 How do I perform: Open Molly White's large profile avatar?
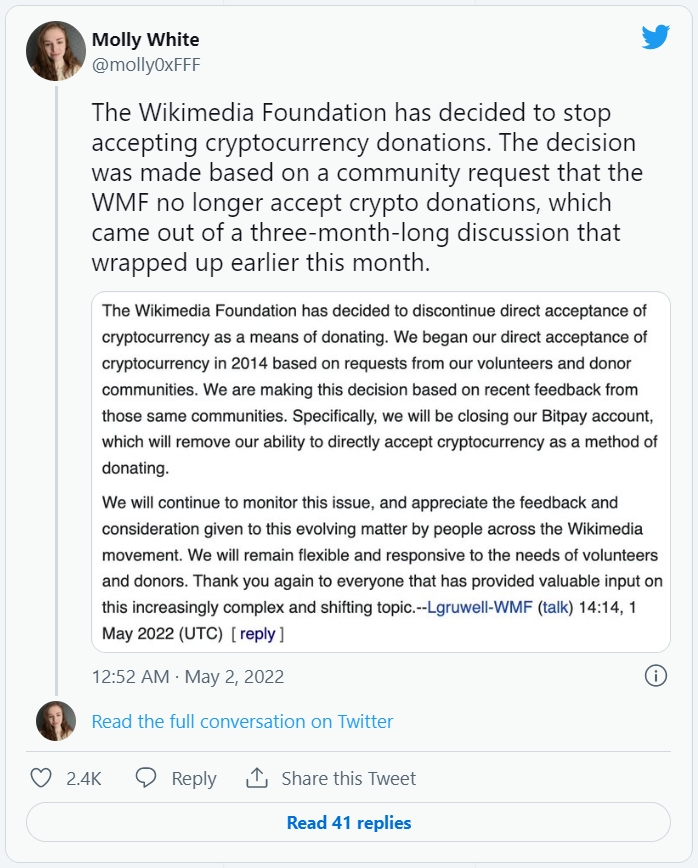point(56,50)
